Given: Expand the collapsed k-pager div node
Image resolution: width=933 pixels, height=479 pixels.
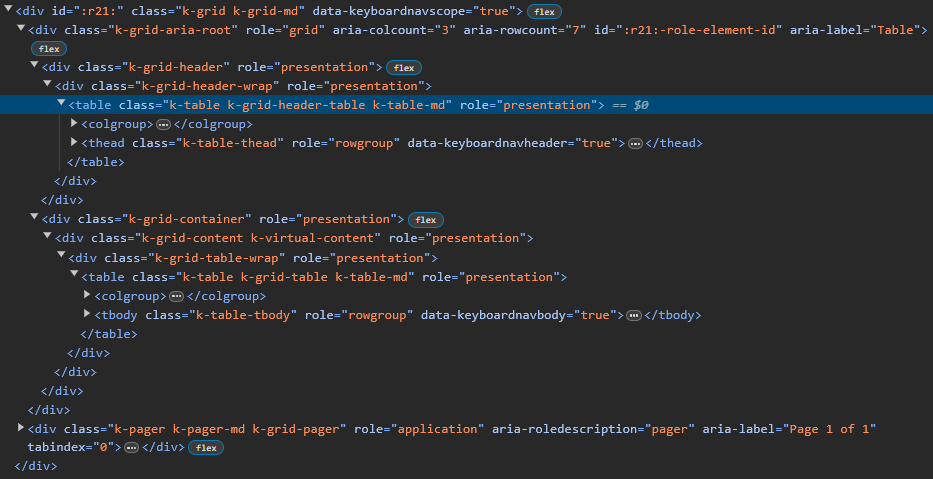Looking at the screenshot, I should coord(22,429).
